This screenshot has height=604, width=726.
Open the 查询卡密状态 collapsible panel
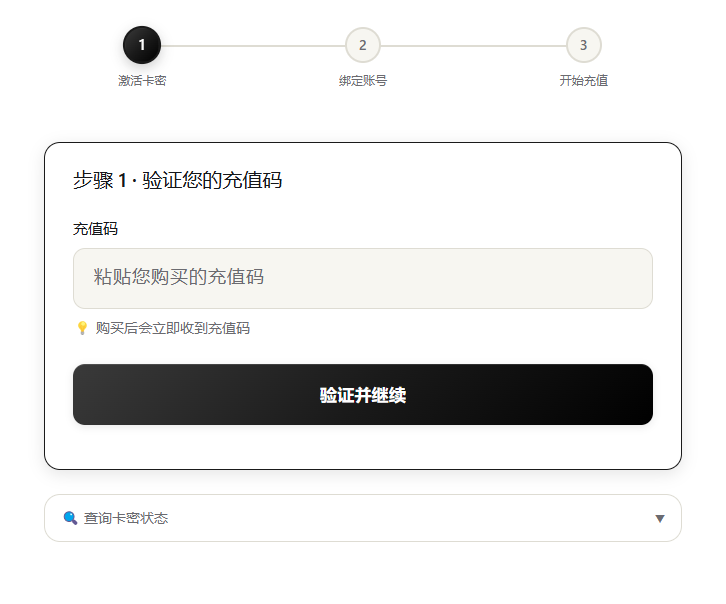point(363,518)
